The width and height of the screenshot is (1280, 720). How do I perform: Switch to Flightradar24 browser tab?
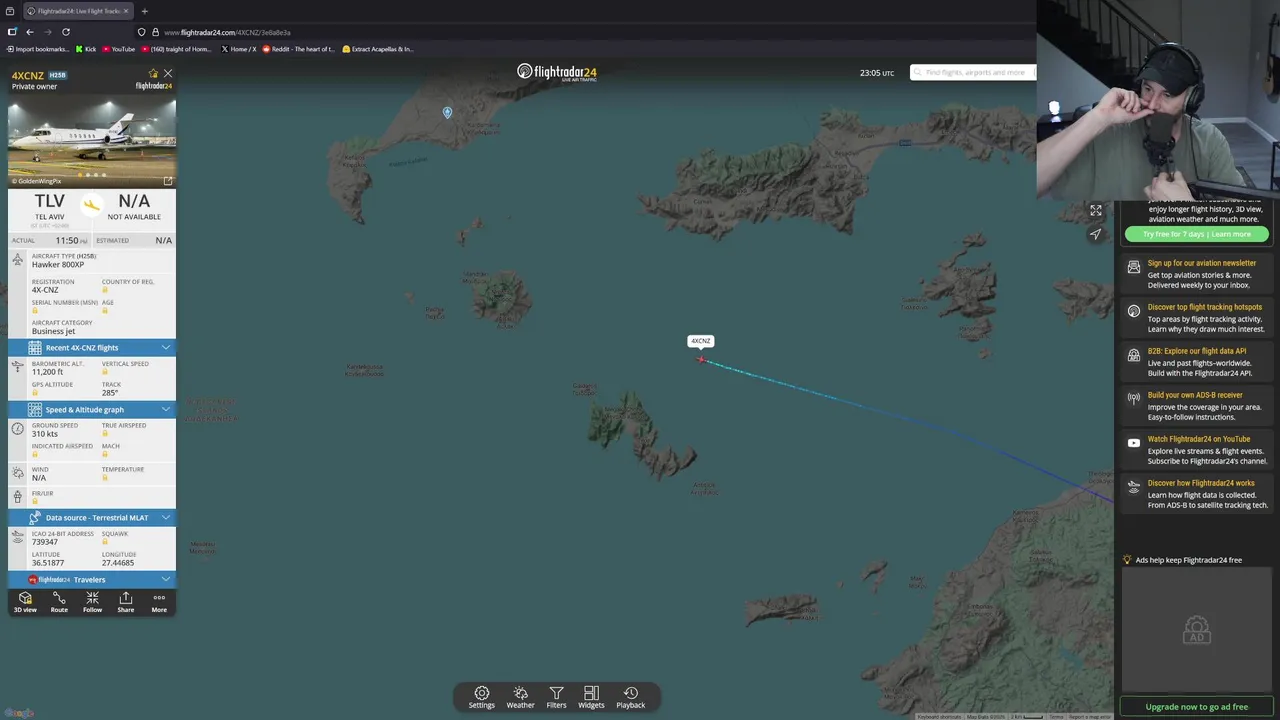(x=76, y=11)
